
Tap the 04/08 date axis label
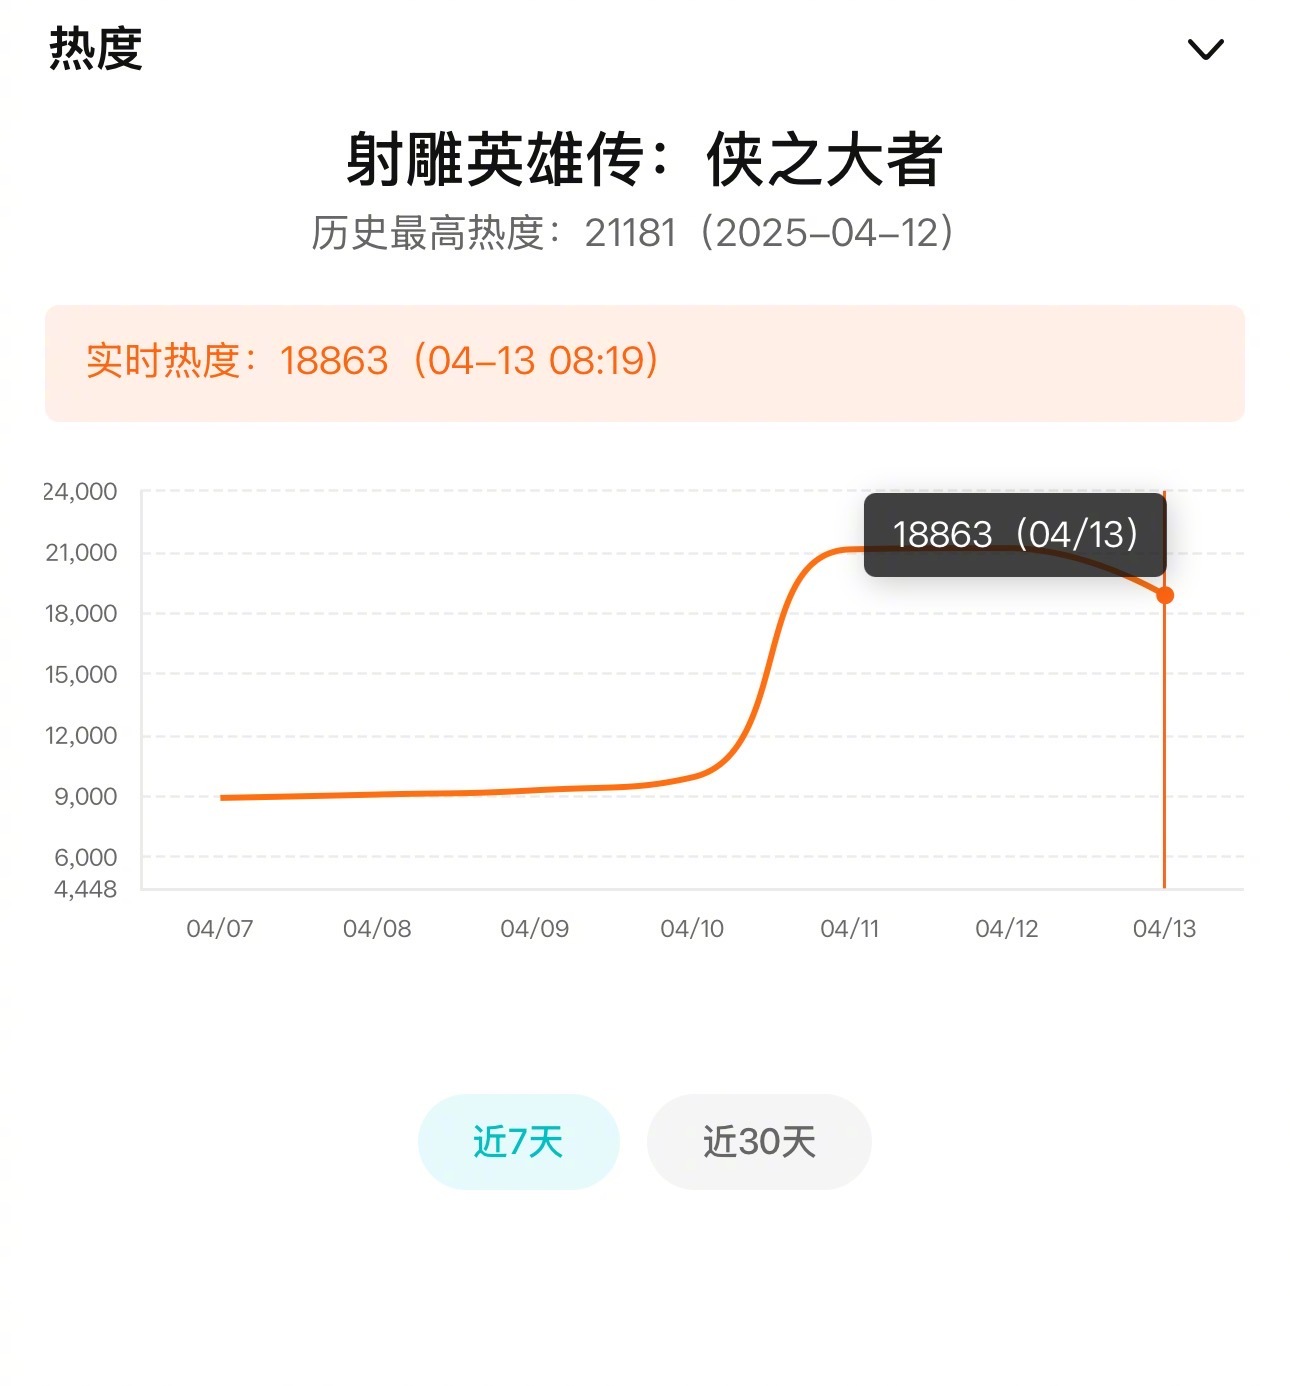(x=377, y=928)
